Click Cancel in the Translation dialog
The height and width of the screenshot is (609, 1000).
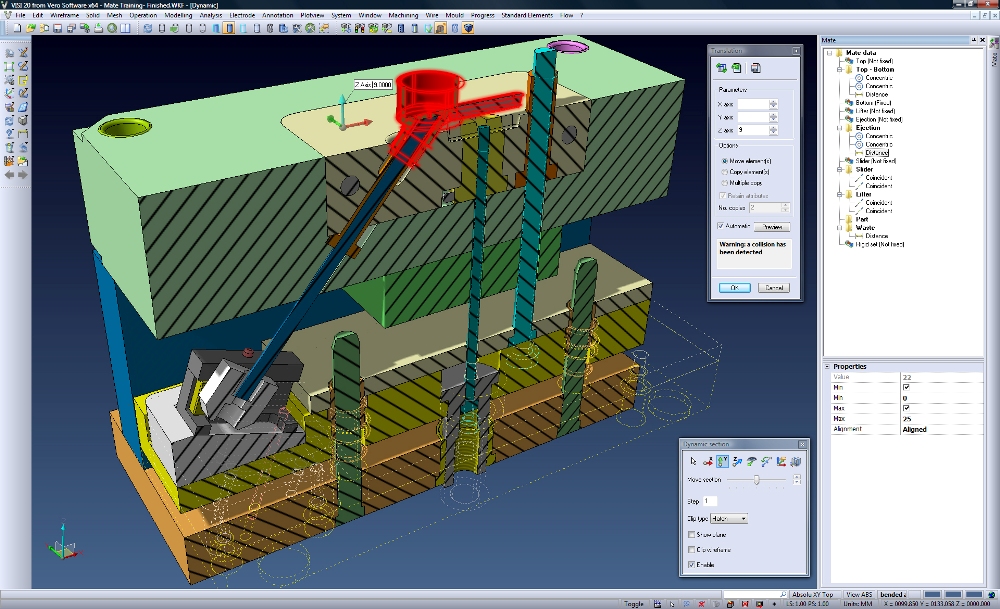click(774, 288)
